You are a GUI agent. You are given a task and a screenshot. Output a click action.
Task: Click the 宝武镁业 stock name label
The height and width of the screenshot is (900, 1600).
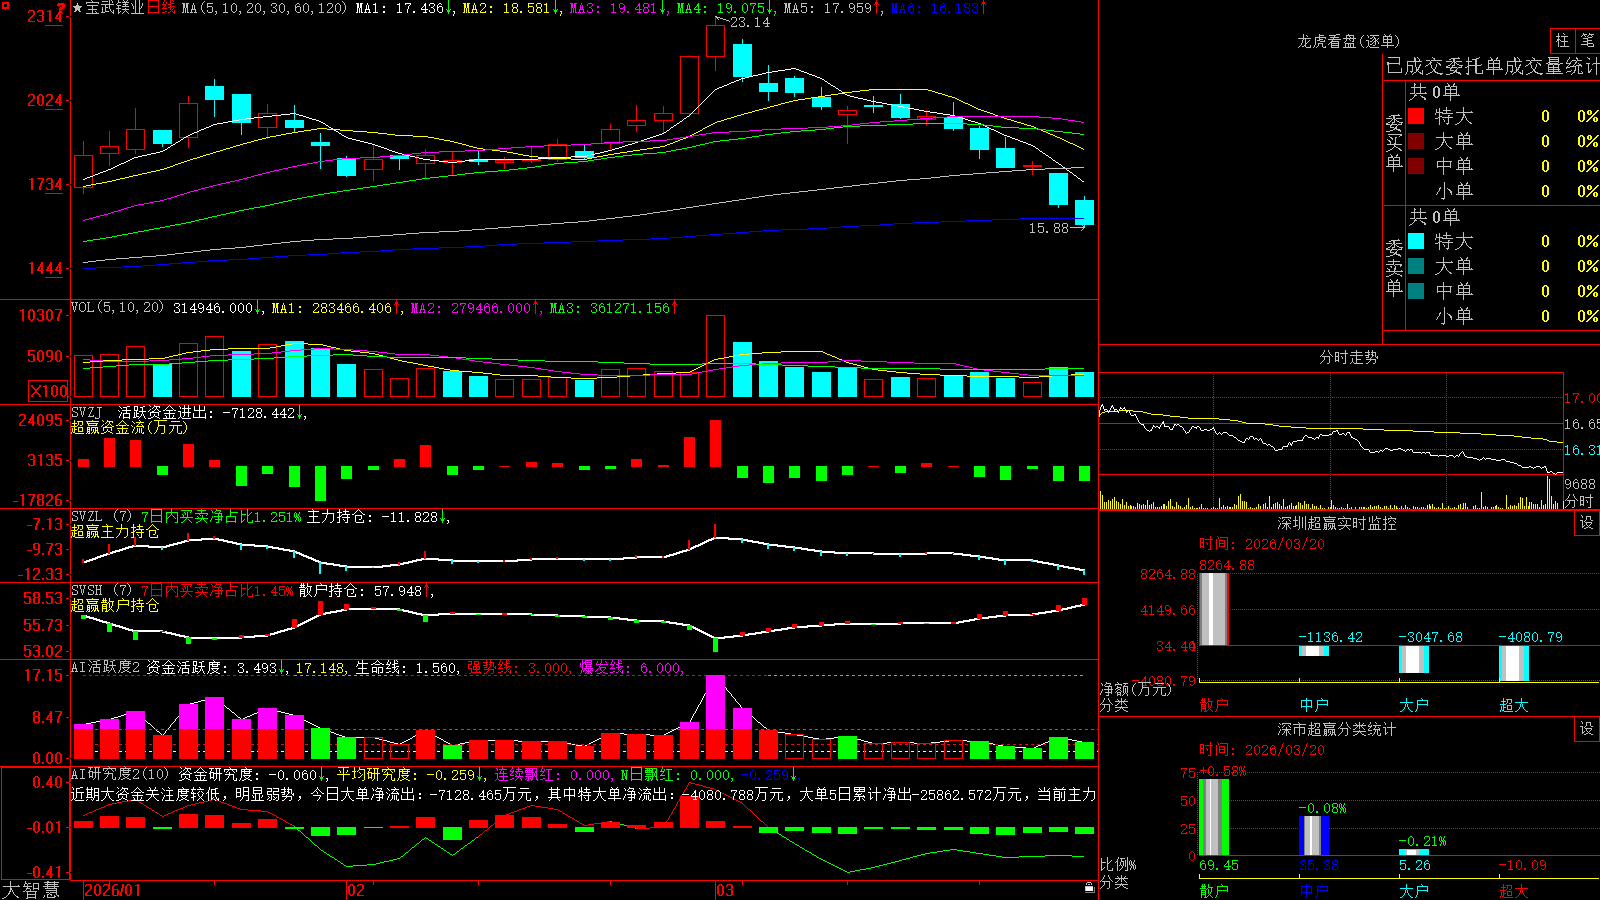click(115, 8)
